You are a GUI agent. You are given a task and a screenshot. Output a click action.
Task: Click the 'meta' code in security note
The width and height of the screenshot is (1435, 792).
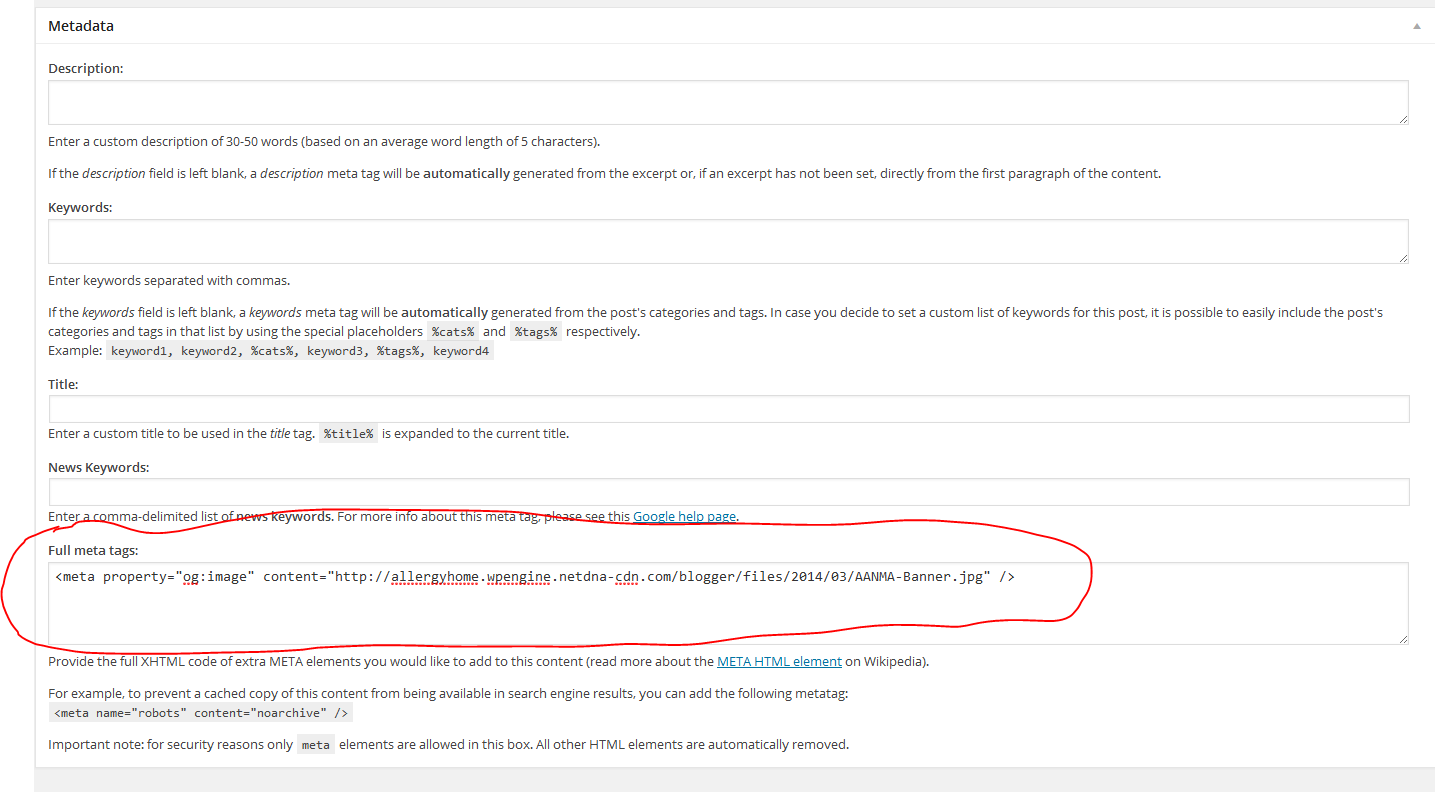[316, 745]
